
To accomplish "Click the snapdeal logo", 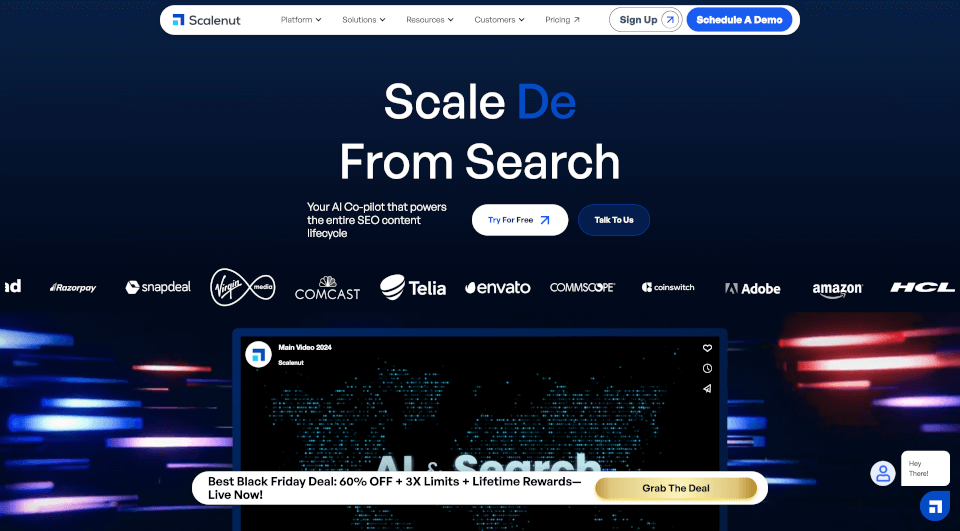I will [x=158, y=287].
